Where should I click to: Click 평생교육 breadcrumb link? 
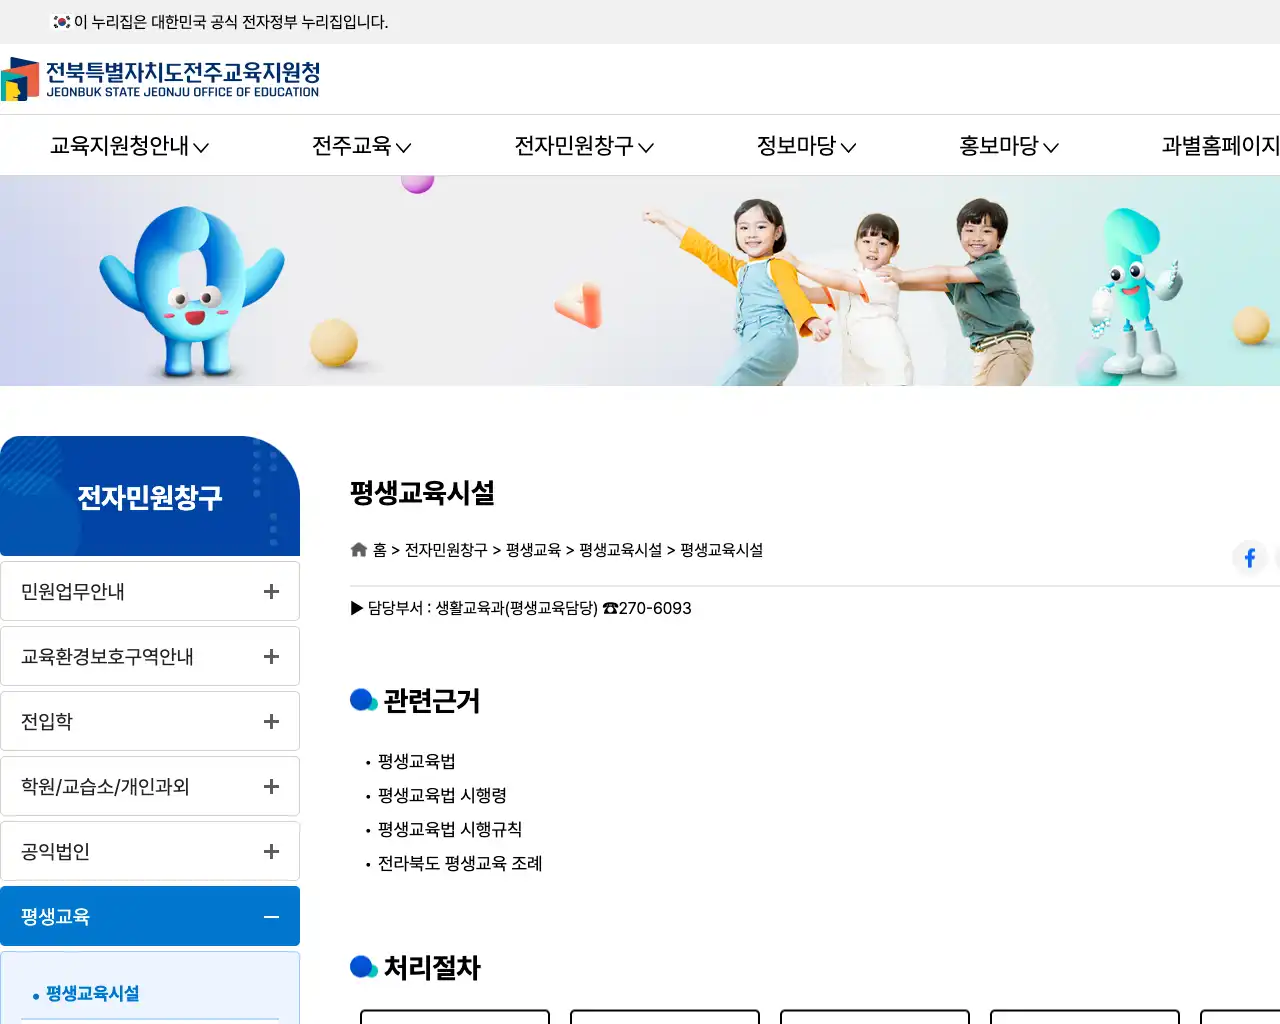pyautogui.click(x=533, y=550)
